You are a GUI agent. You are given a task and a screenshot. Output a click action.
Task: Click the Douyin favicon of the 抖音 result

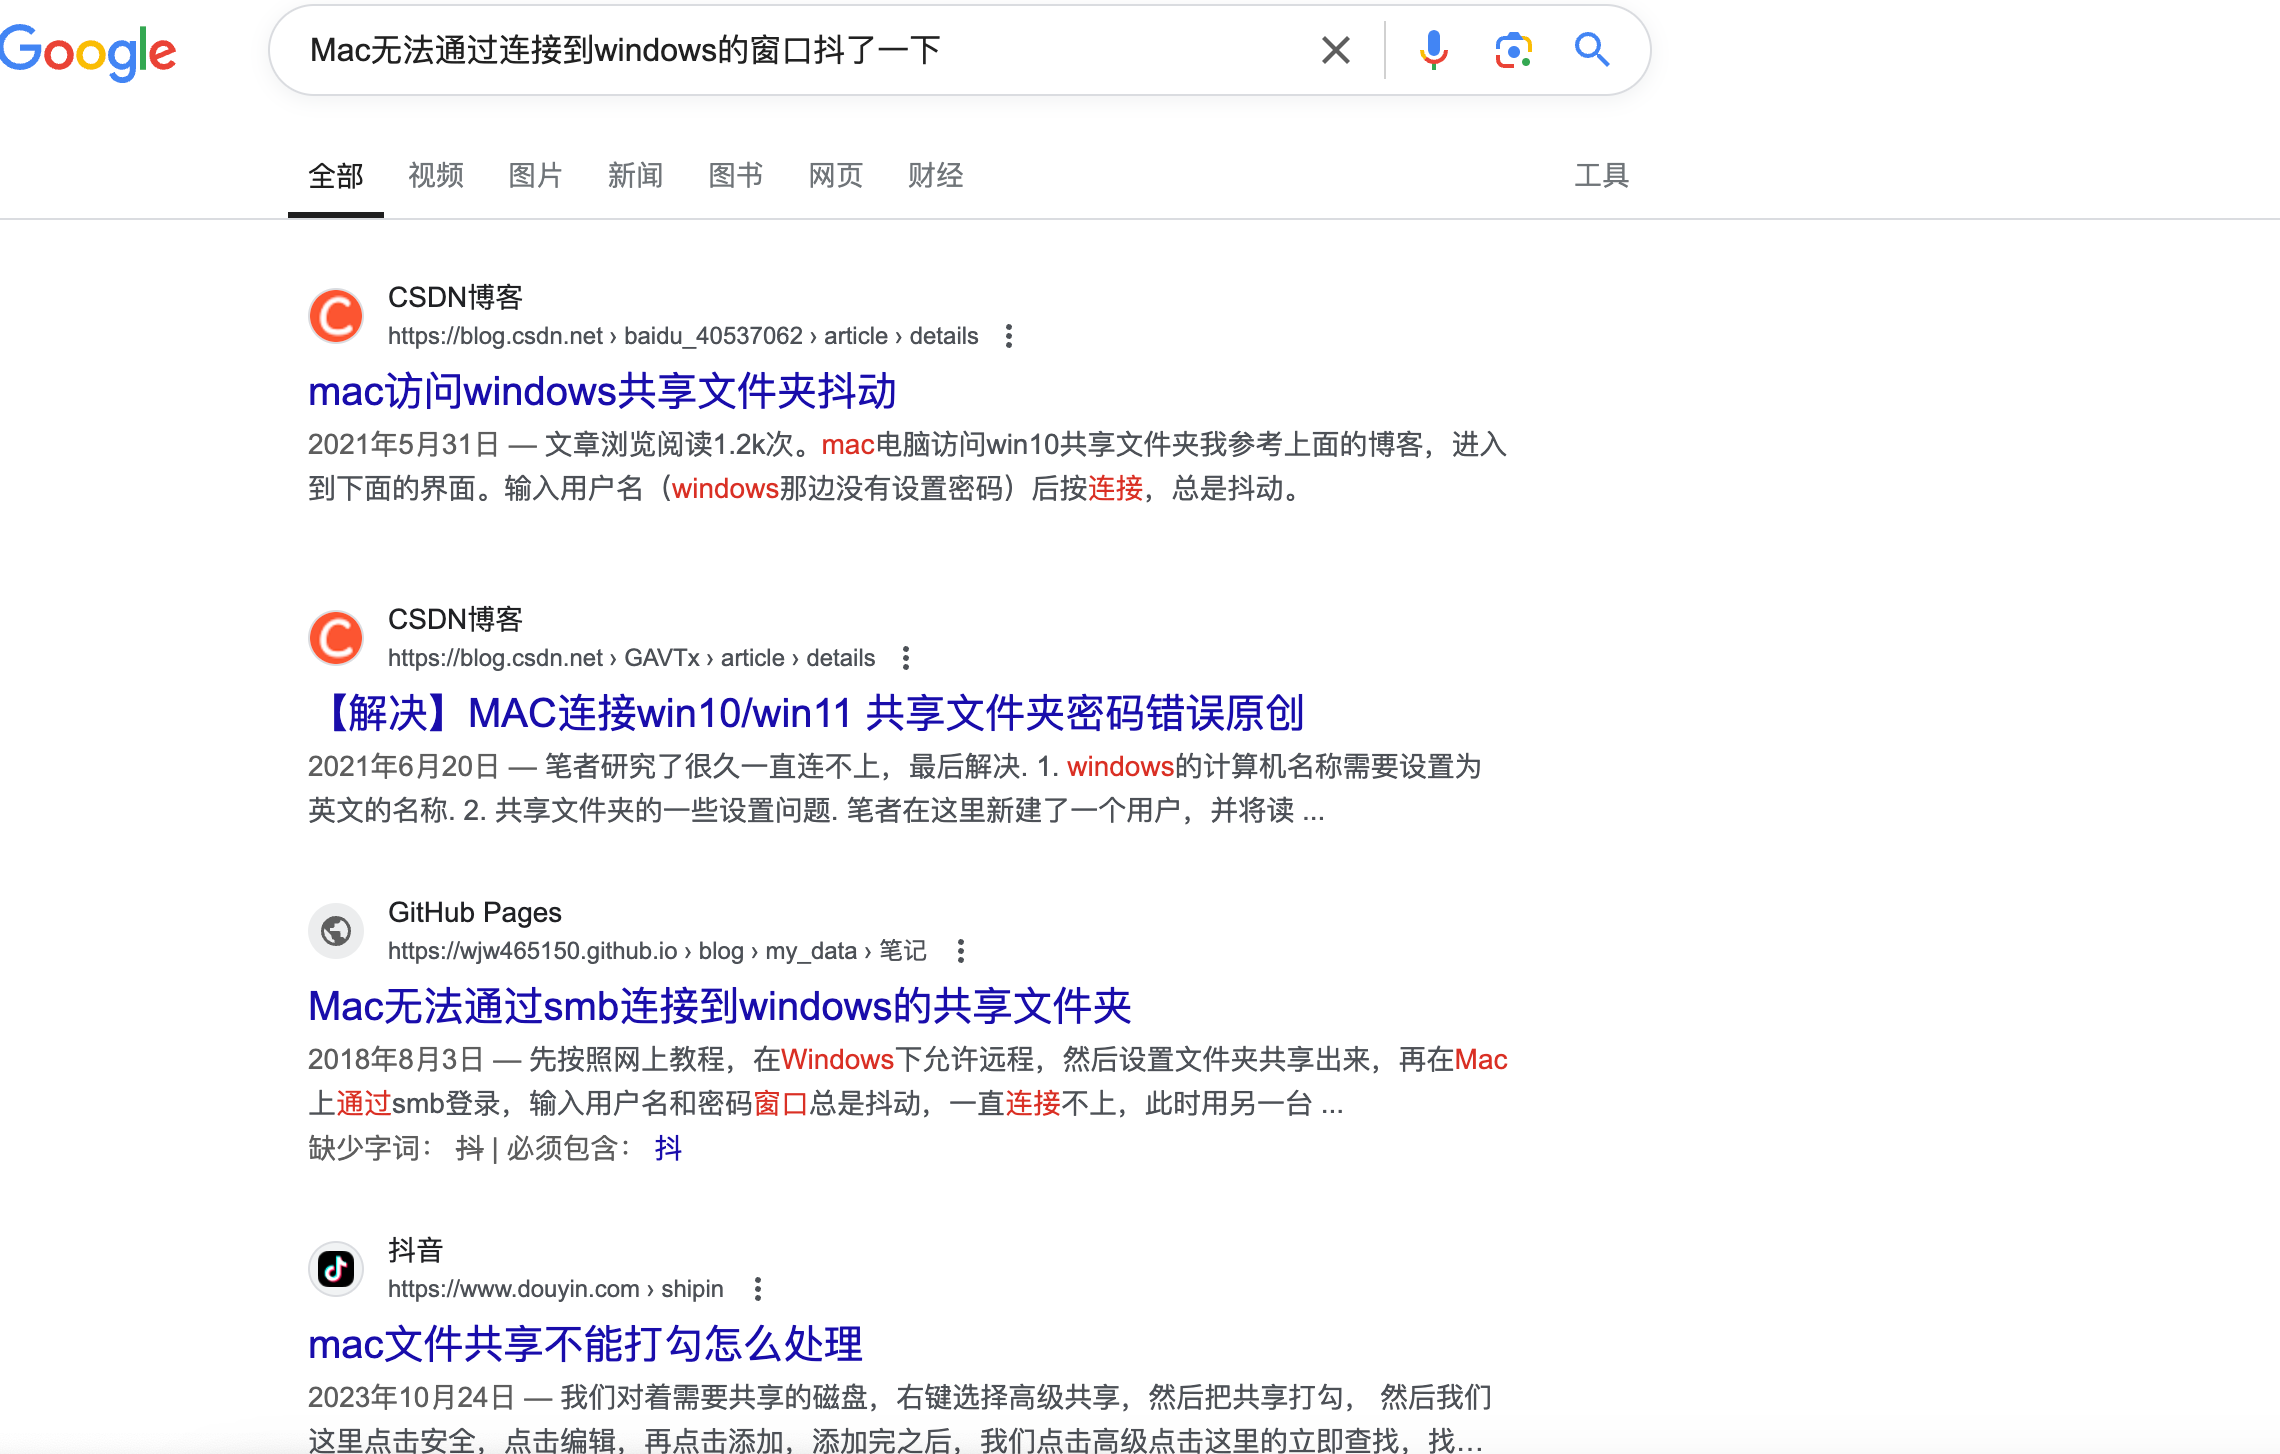[x=336, y=1269]
